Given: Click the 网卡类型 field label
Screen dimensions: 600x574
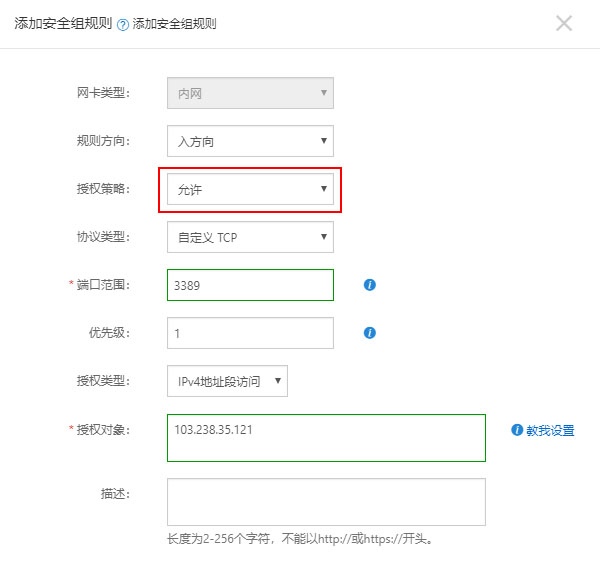Looking at the screenshot, I should 103,93.
